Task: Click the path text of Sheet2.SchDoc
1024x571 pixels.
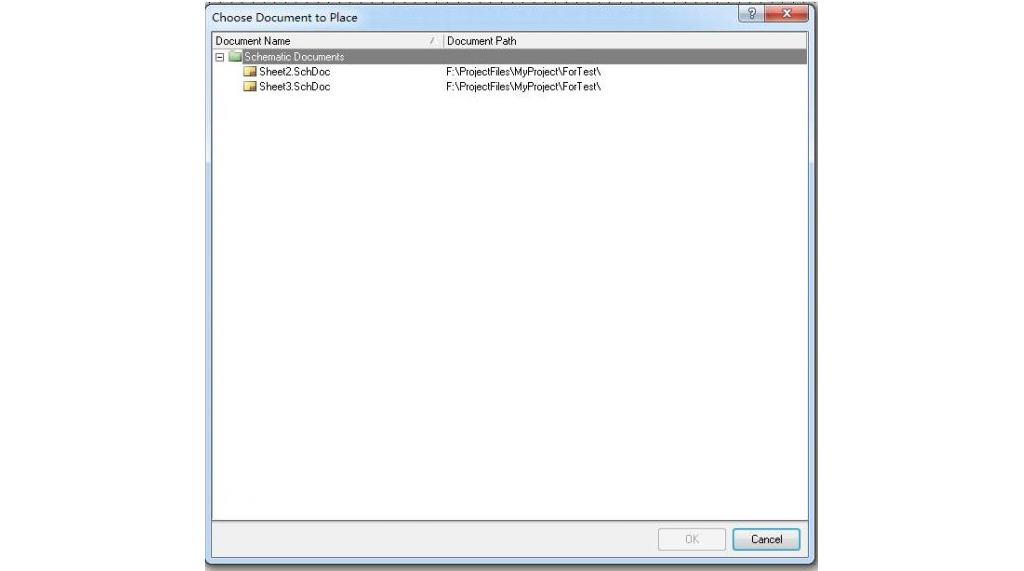Action: point(523,71)
